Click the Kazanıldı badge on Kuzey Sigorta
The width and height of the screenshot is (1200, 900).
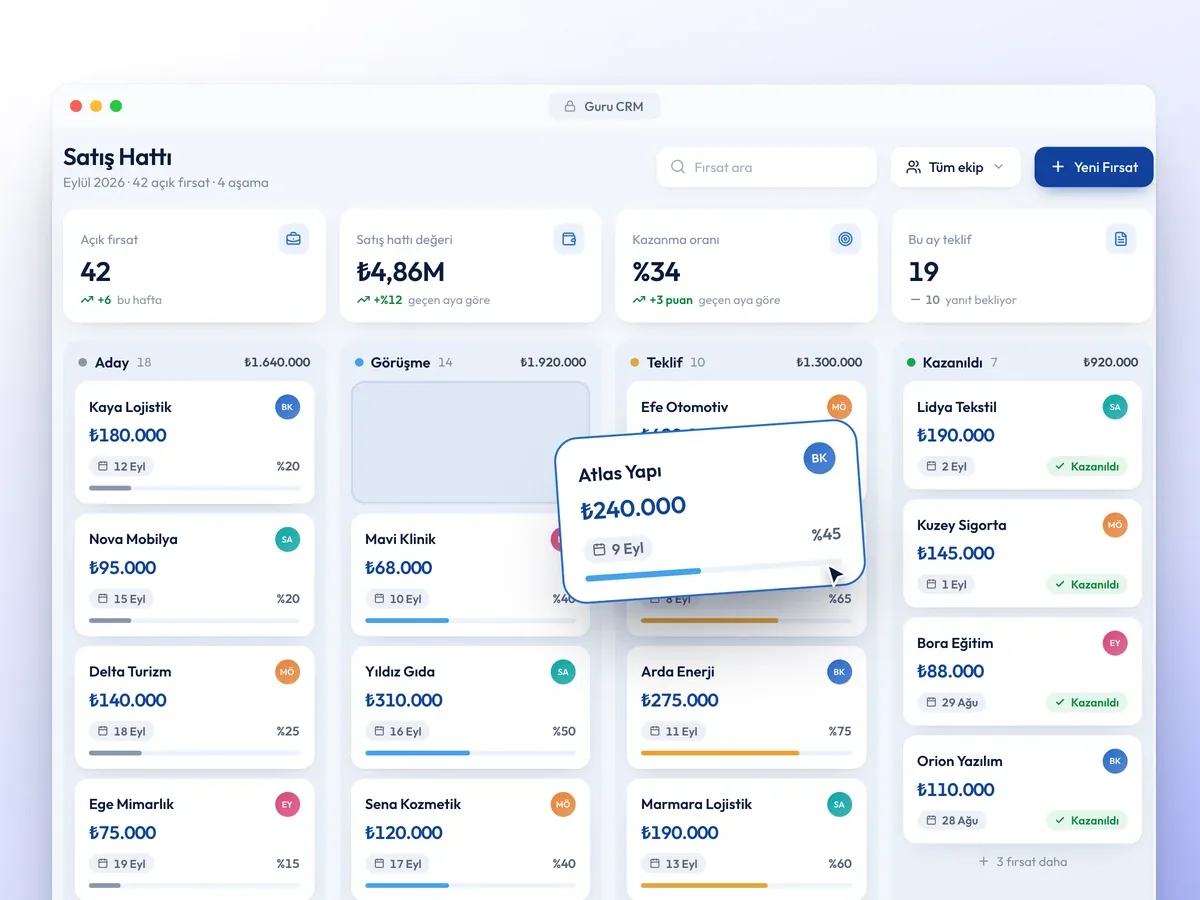coord(1087,584)
